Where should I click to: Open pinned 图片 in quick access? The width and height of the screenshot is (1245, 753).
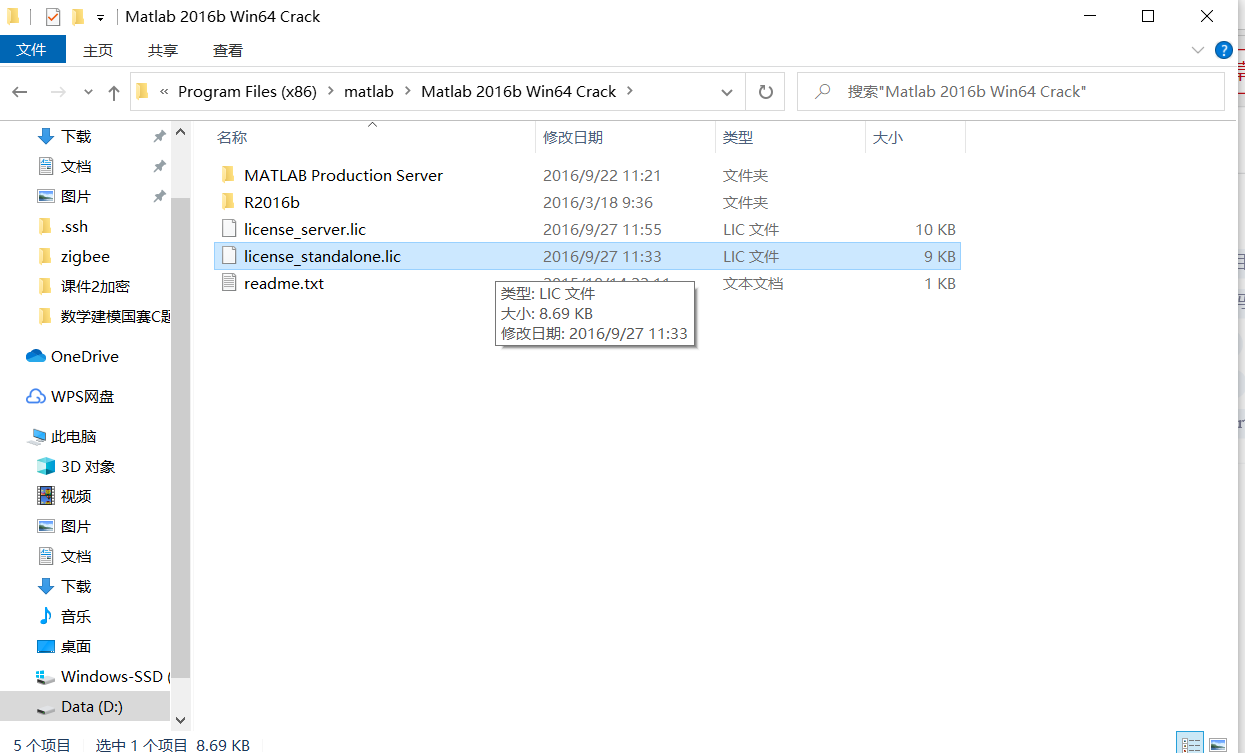click(76, 196)
